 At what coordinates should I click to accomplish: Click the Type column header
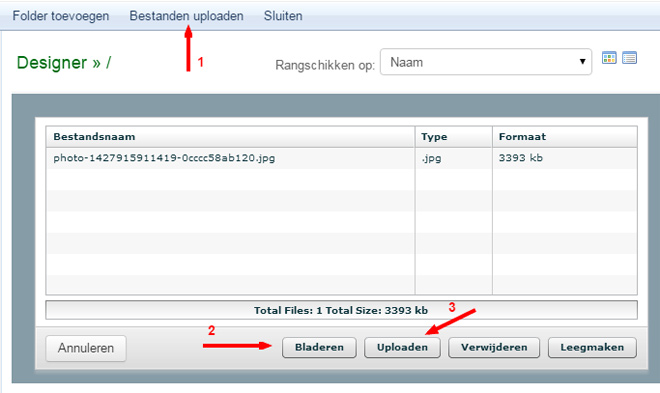[454, 137]
